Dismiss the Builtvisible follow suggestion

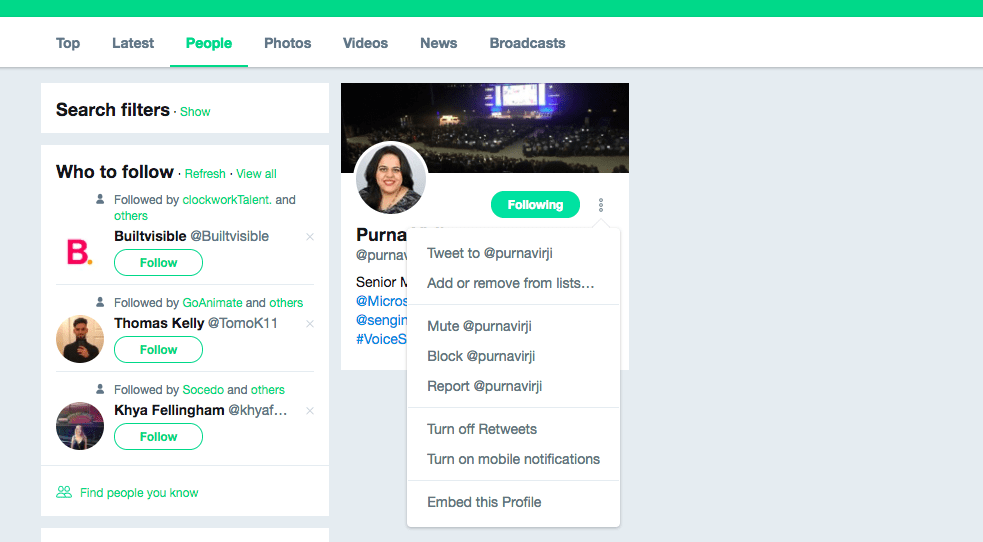(310, 237)
